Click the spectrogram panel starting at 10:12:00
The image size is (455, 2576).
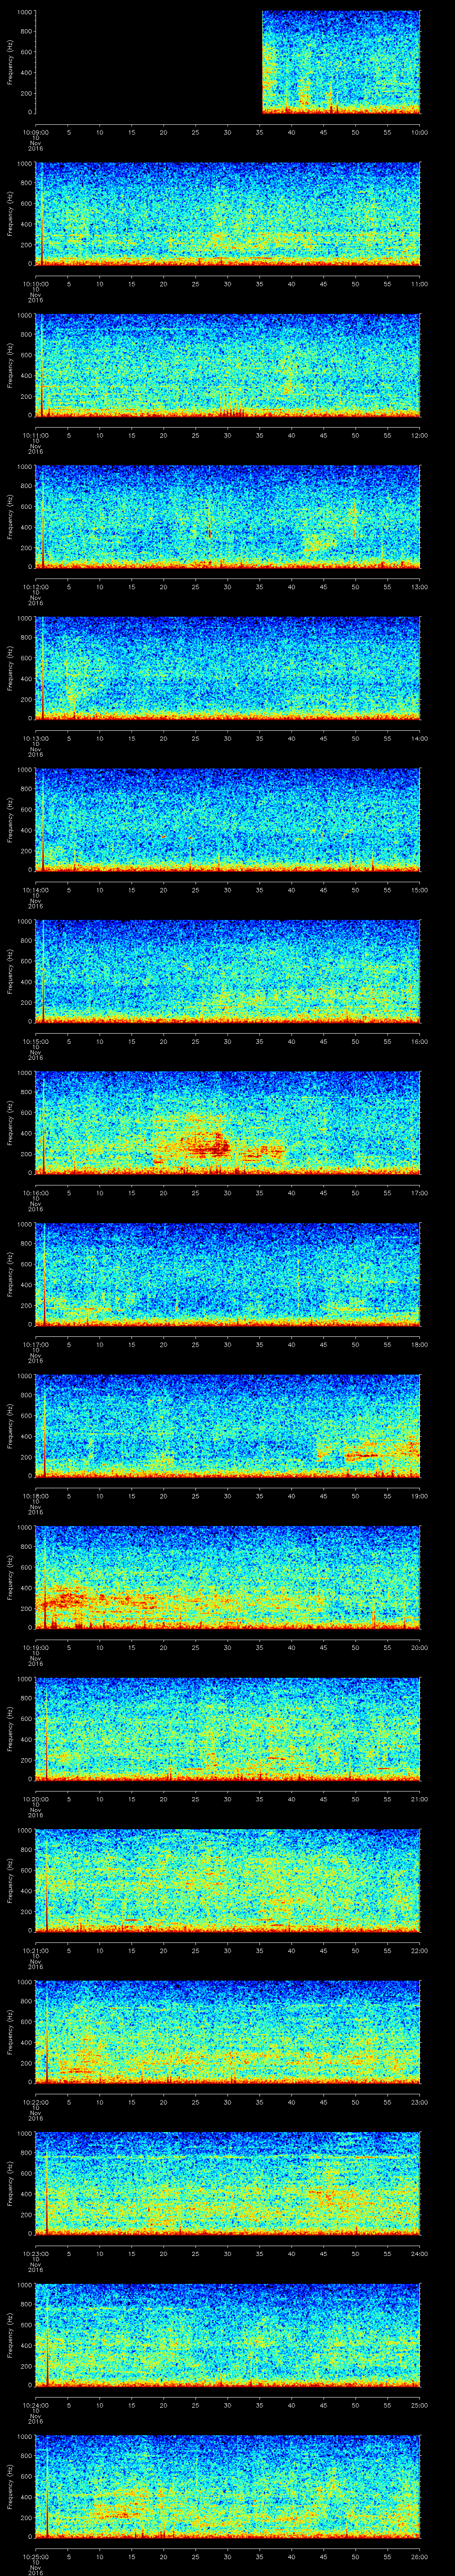(228, 517)
